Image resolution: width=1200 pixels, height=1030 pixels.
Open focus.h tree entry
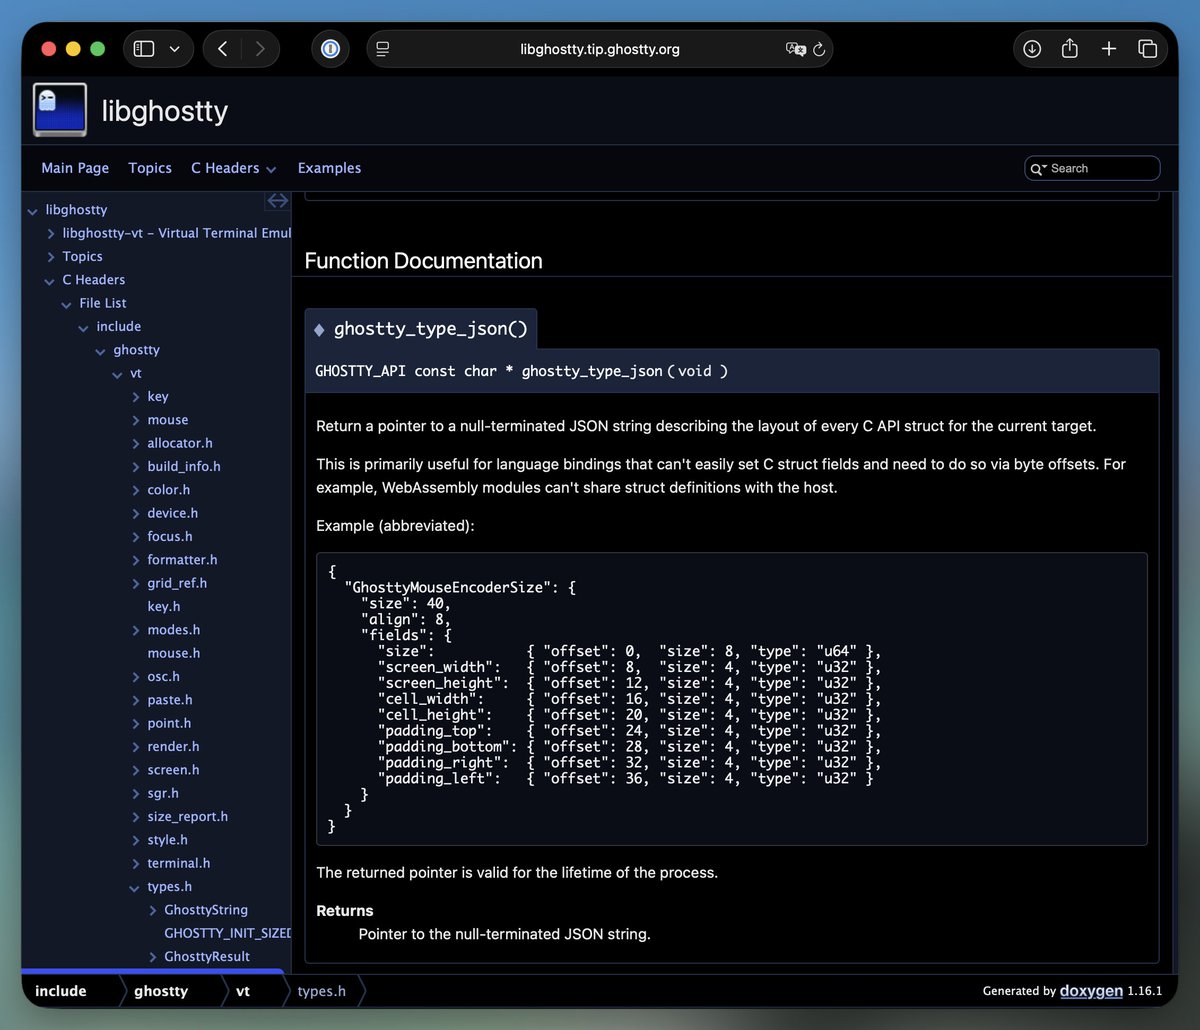[x=170, y=536]
